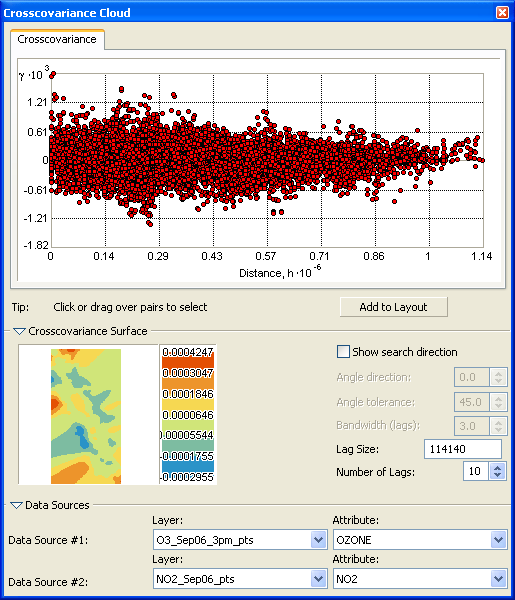Increase Number of Lags with up arrow
515x600 pixels.
(497, 467)
